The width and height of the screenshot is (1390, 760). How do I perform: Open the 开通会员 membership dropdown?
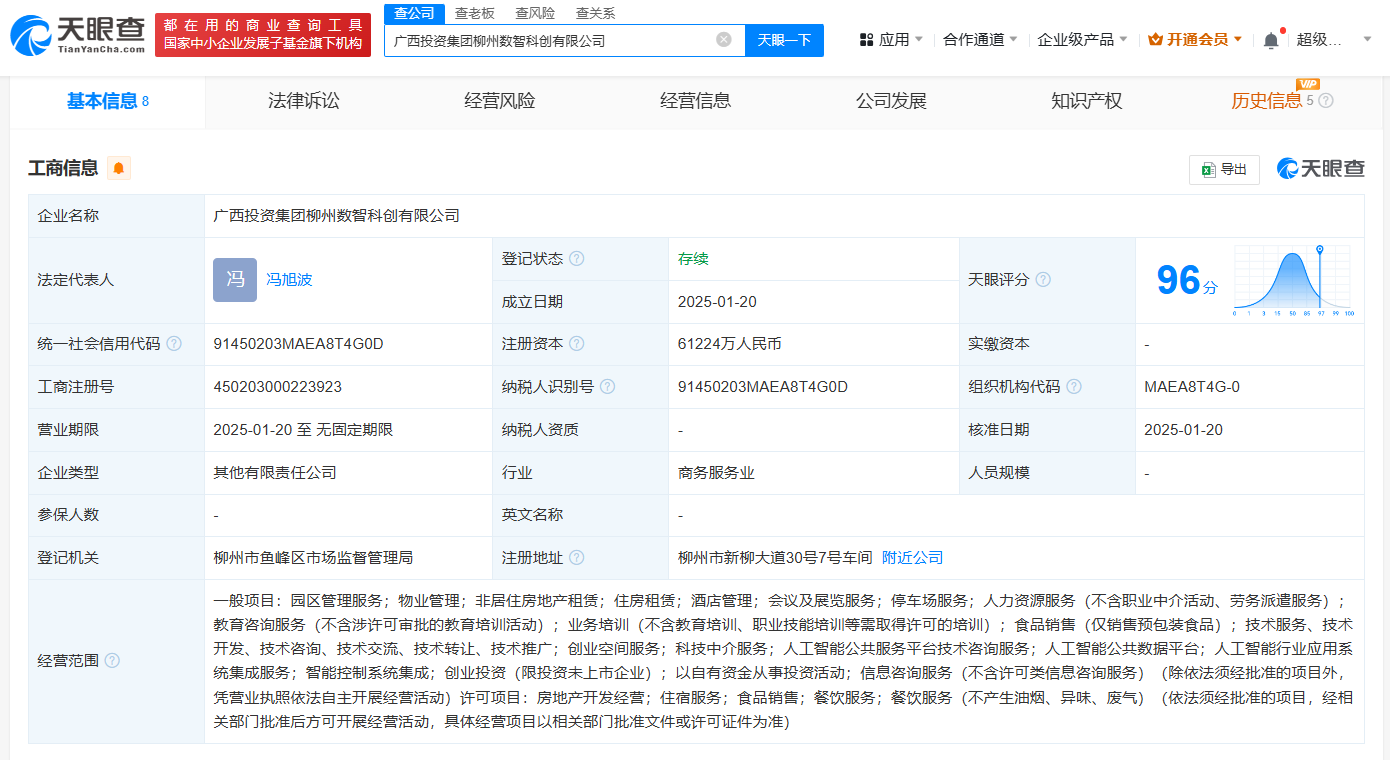[1196, 40]
